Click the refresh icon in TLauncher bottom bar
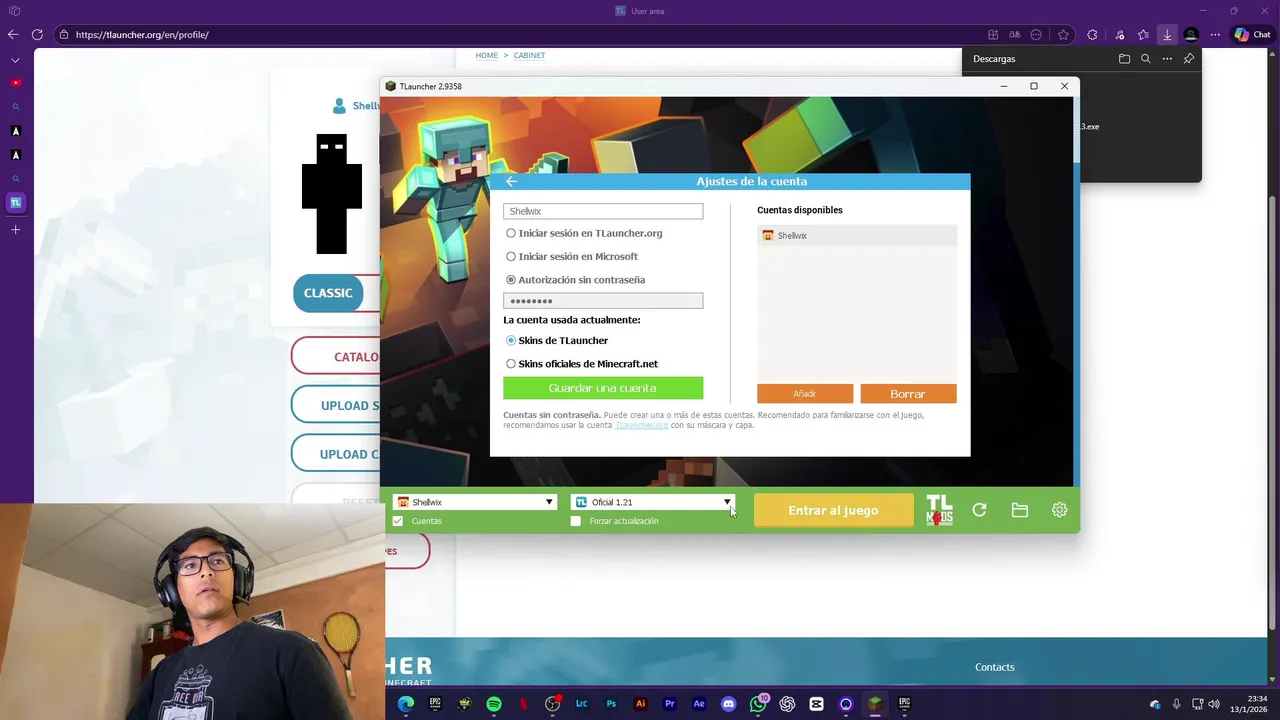Image resolution: width=1280 pixels, height=720 pixels. click(979, 510)
